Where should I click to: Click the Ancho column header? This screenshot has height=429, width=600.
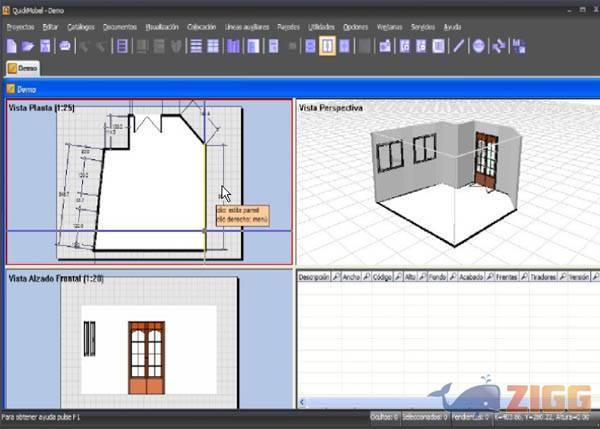coord(351,277)
